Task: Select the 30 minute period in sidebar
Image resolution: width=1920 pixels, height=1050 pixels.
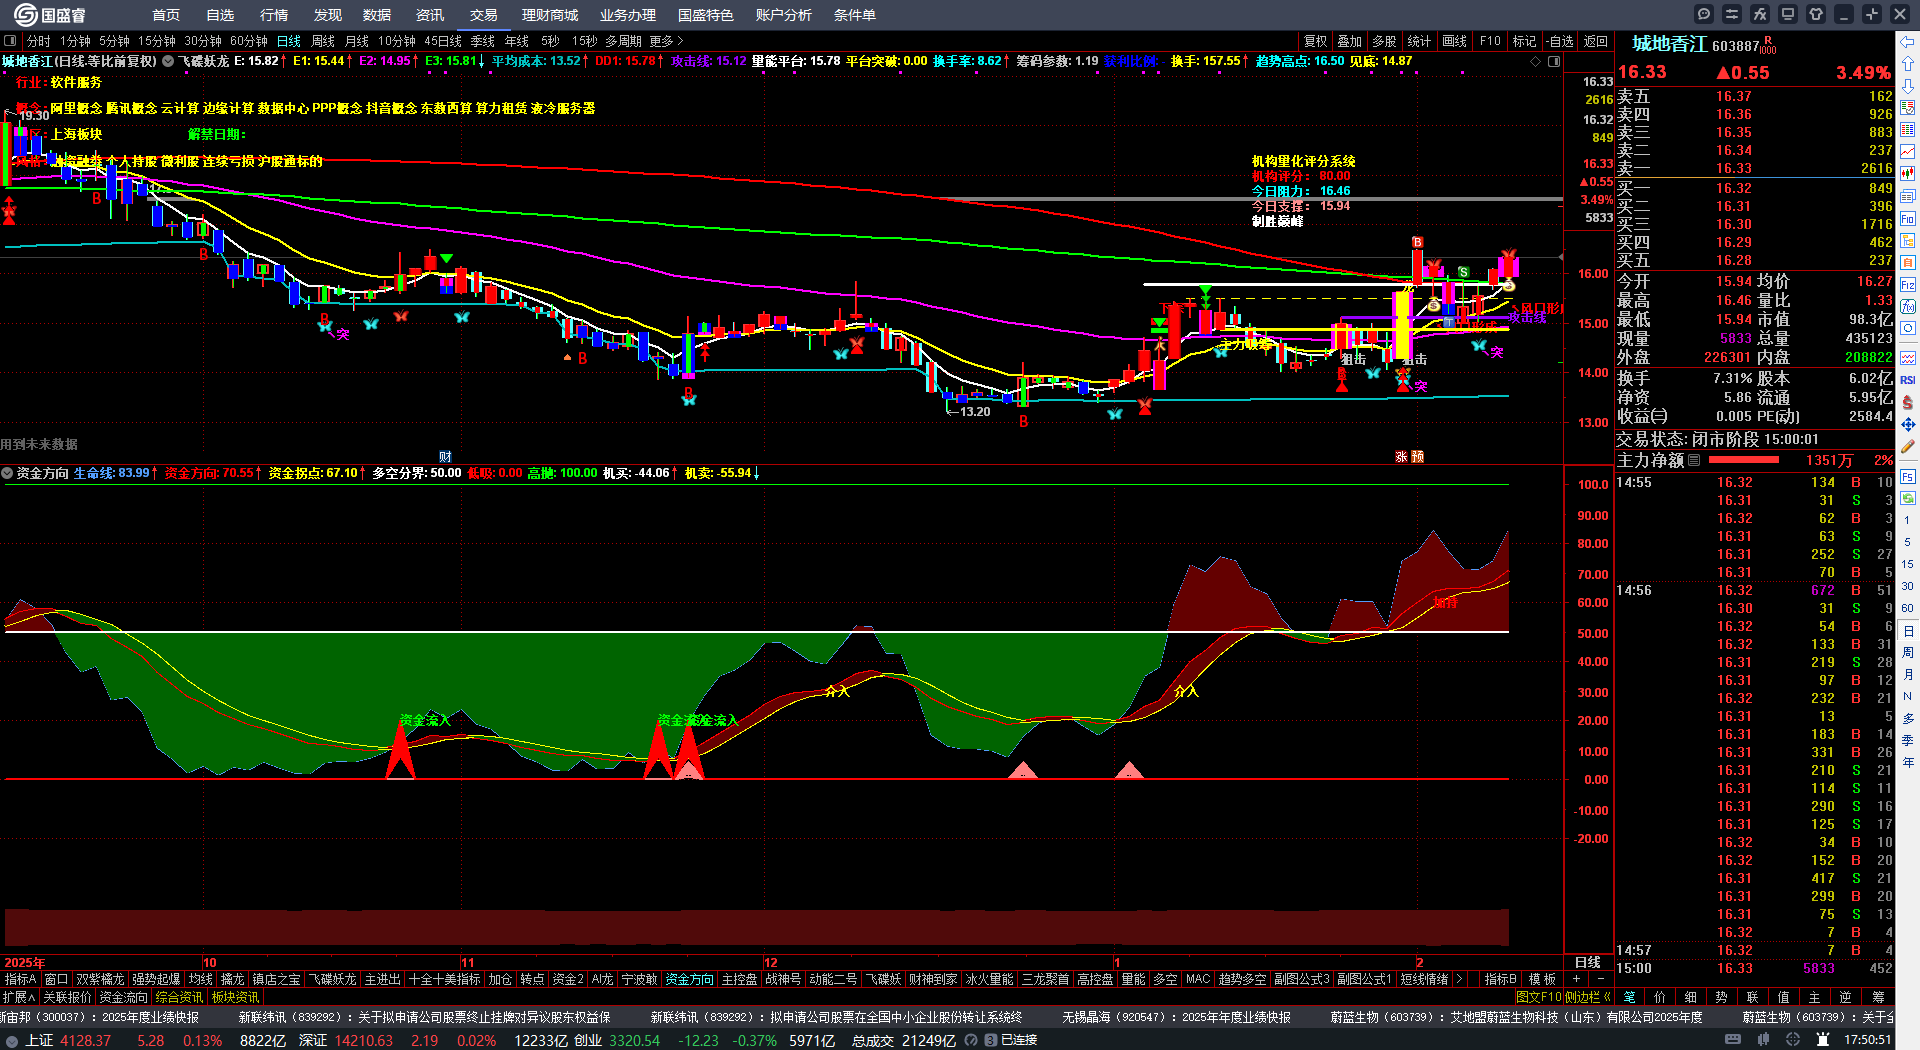Action: pyautogui.click(x=1908, y=586)
